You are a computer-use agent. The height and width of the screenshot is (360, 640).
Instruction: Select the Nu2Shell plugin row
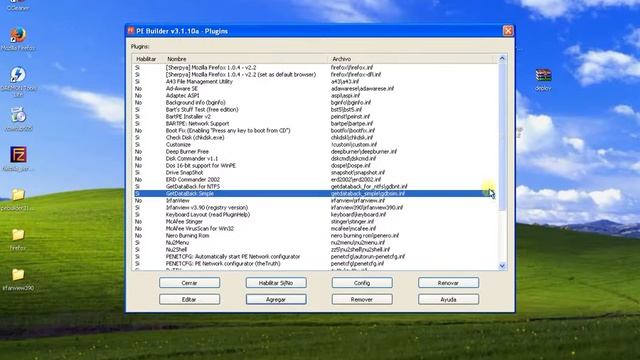[316, 249]
